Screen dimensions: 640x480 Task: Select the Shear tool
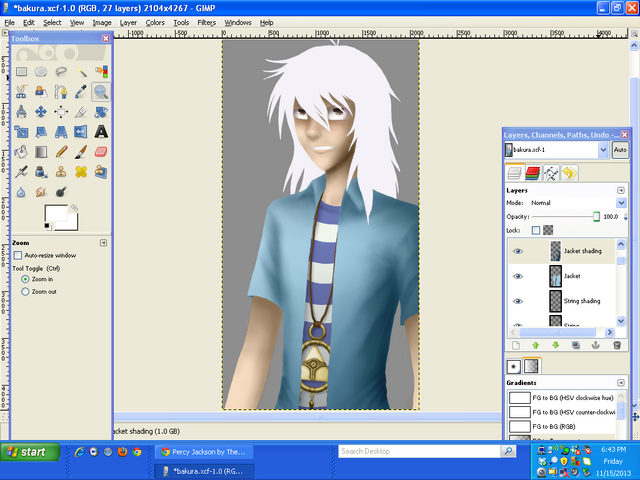point(41,132)
